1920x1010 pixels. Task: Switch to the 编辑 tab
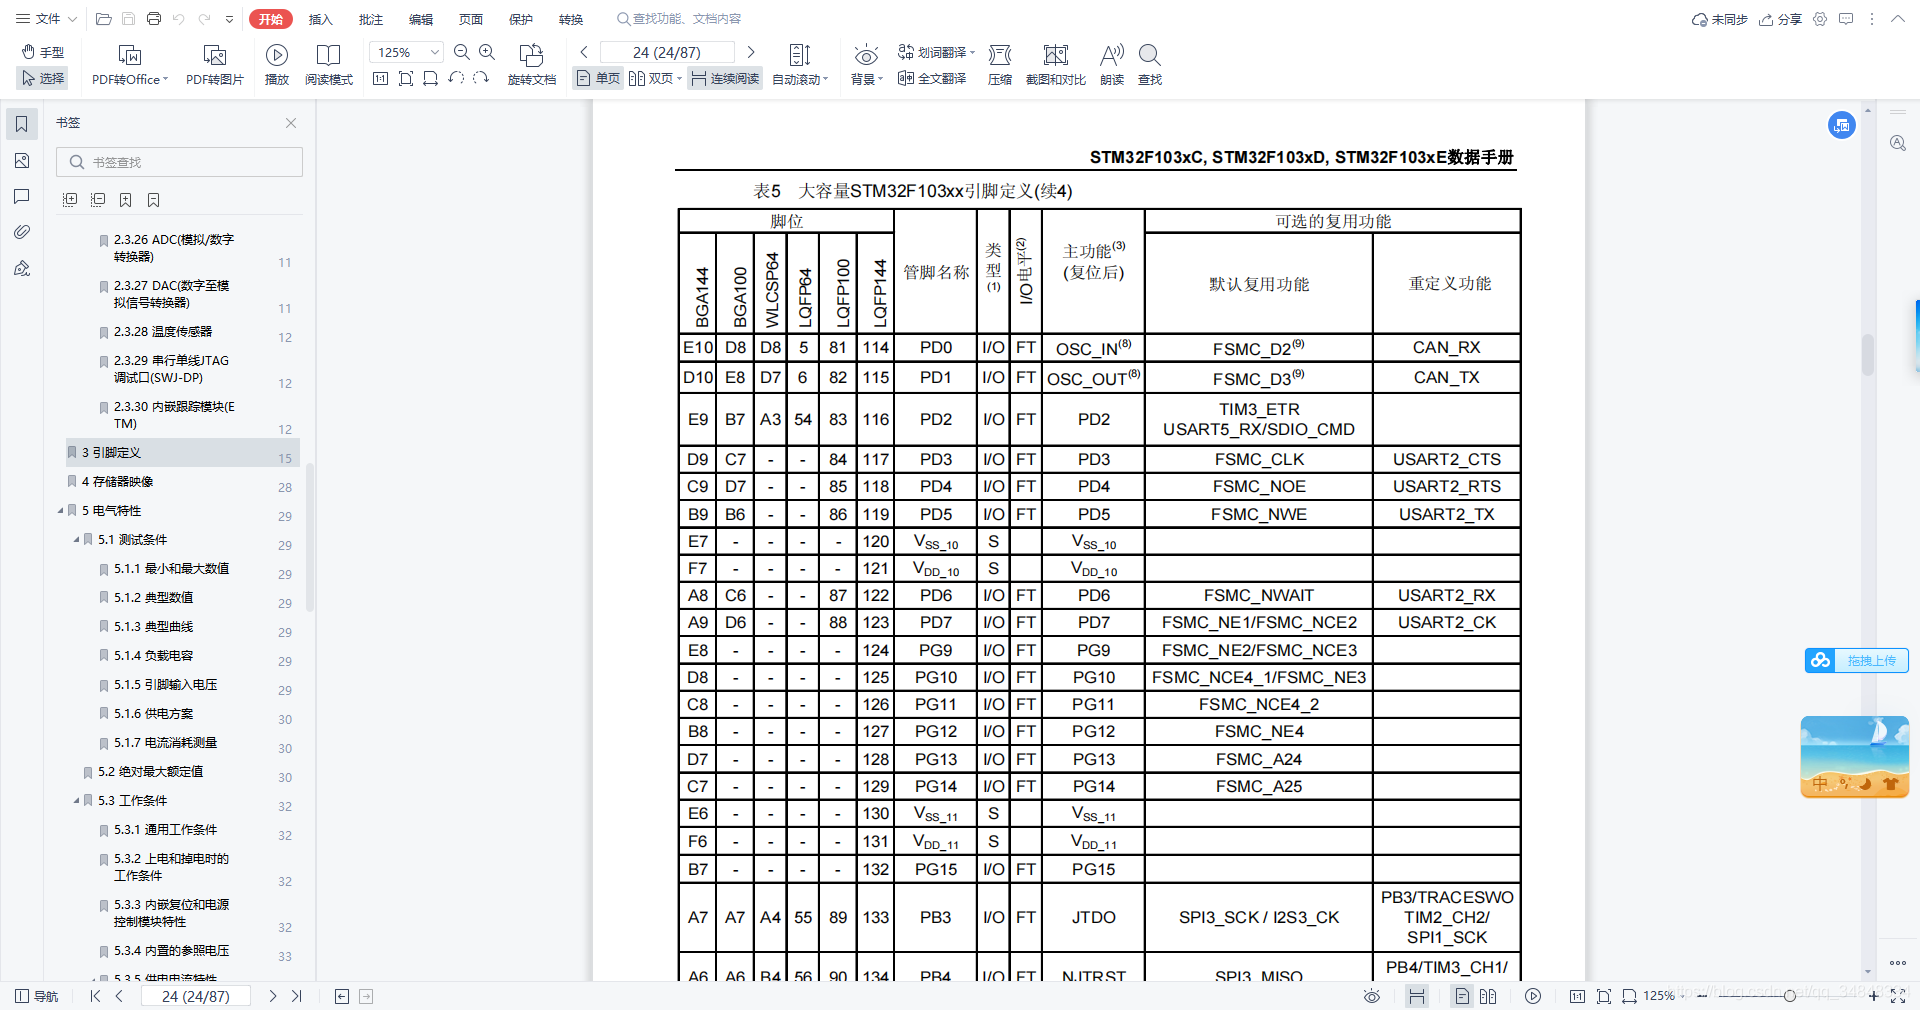420,19
